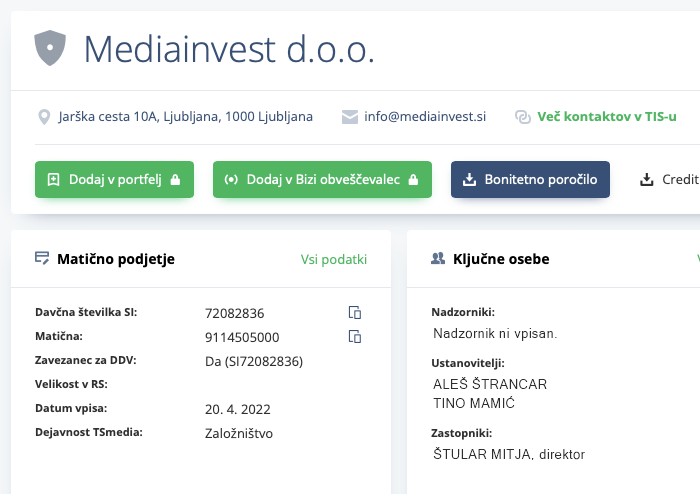Click the Matična: label
This screenshot has height=494, width=700.
coord(59,336)
